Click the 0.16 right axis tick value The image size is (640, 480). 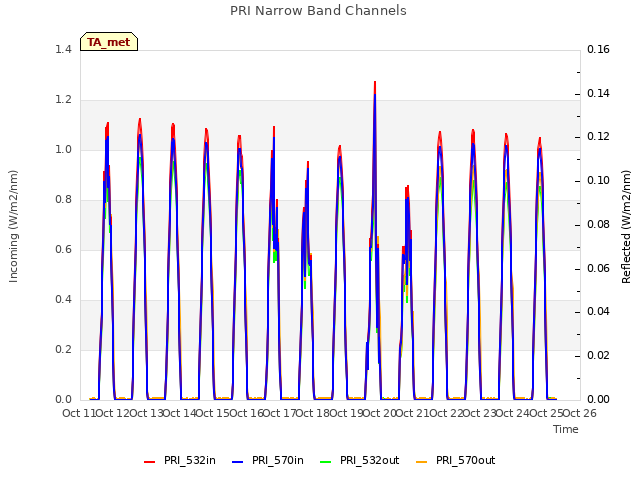pyautogui.click(x=598, y=49)
